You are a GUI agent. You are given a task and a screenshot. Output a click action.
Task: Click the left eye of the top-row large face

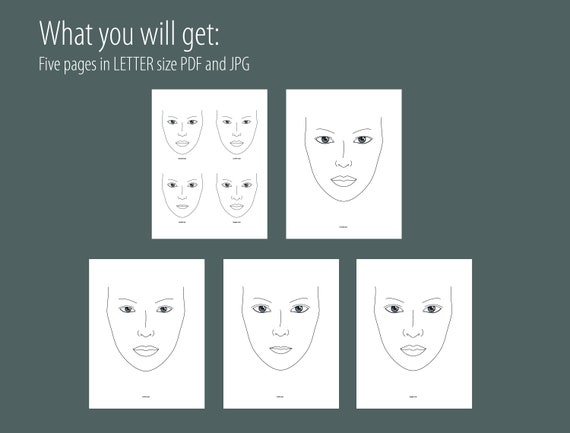[324, 140]
